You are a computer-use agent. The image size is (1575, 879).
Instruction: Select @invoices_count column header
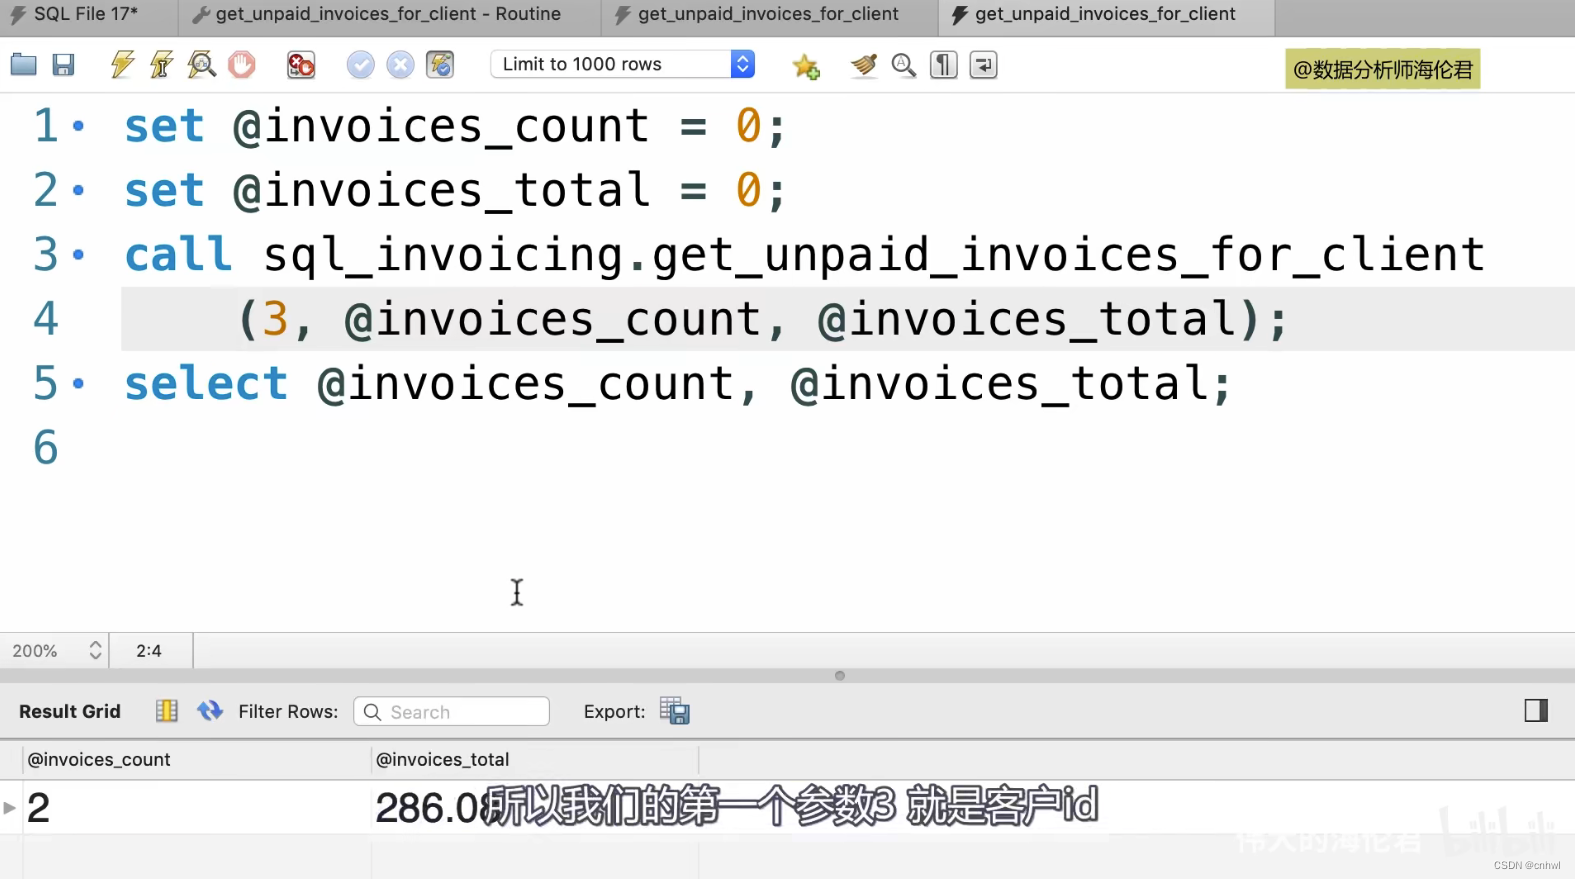[x=195, y=760]
